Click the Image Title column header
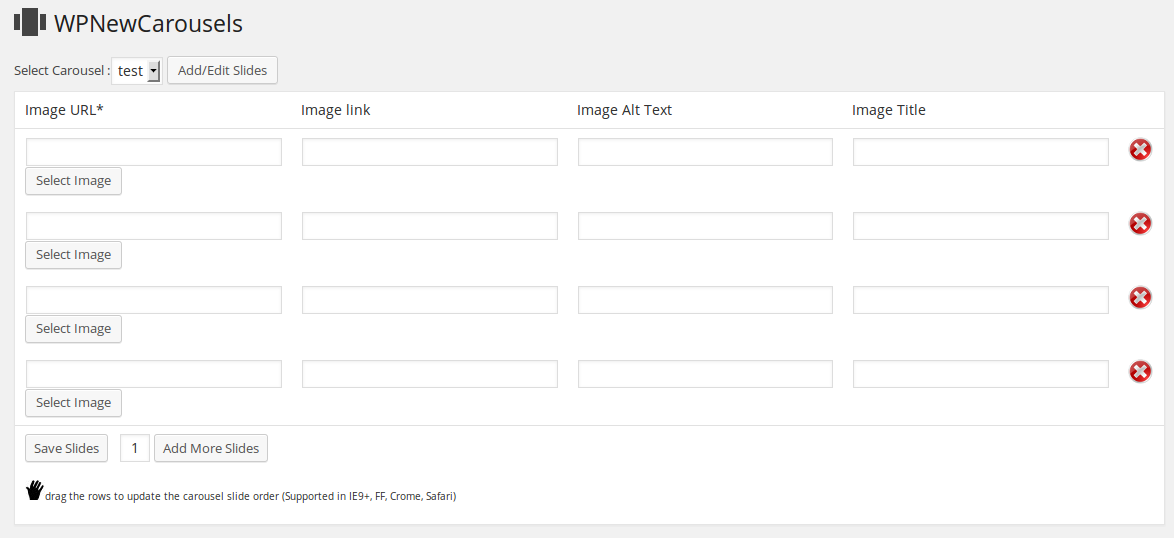The width and height of the screenshot is (1174, 538). tap(889, 110)
